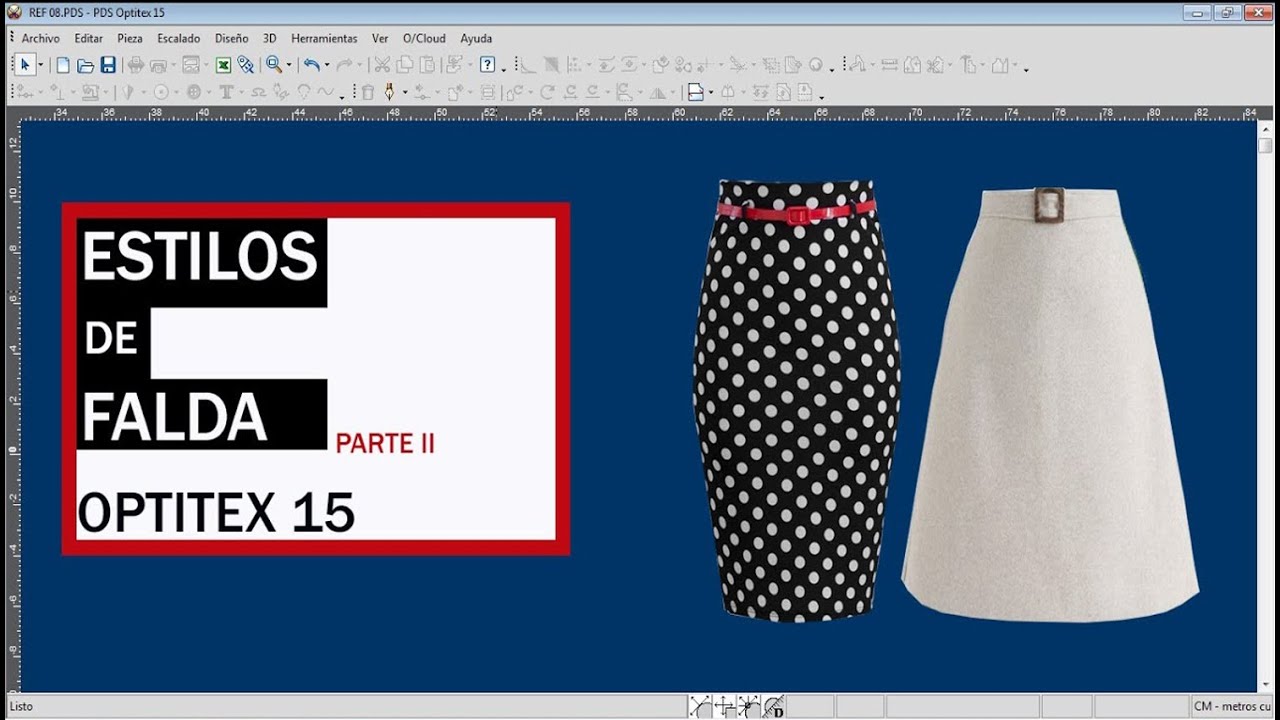Open dropdown arrow beside the zoom magnifier
The height and width of the screenshot is (720, 1280).
point(289,65)
